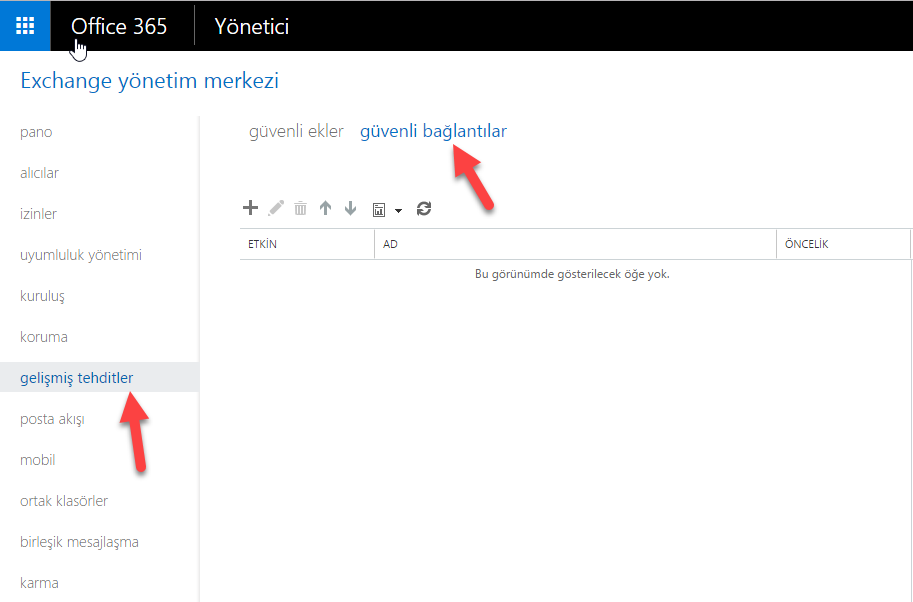913x602 pixels.
Task: Click the trash can delete icon
Action: (300, 209)
